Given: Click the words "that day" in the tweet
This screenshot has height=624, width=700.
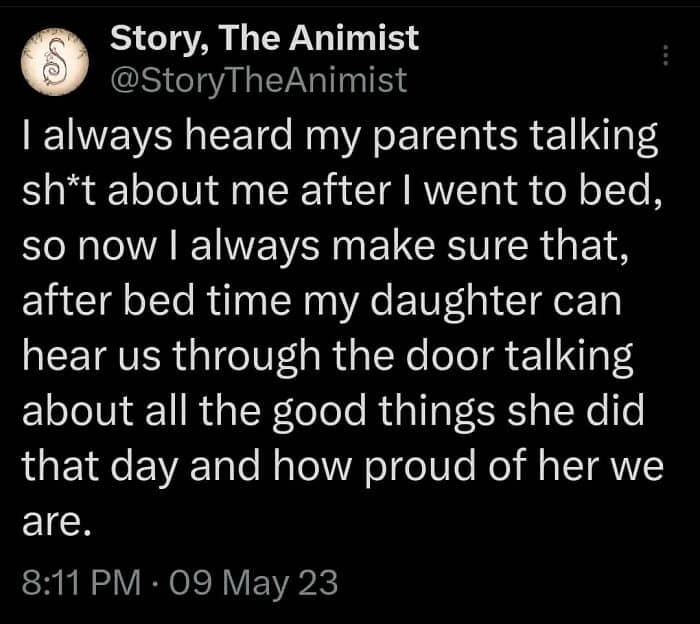Looking at the screenshot, I should [99, 468].
